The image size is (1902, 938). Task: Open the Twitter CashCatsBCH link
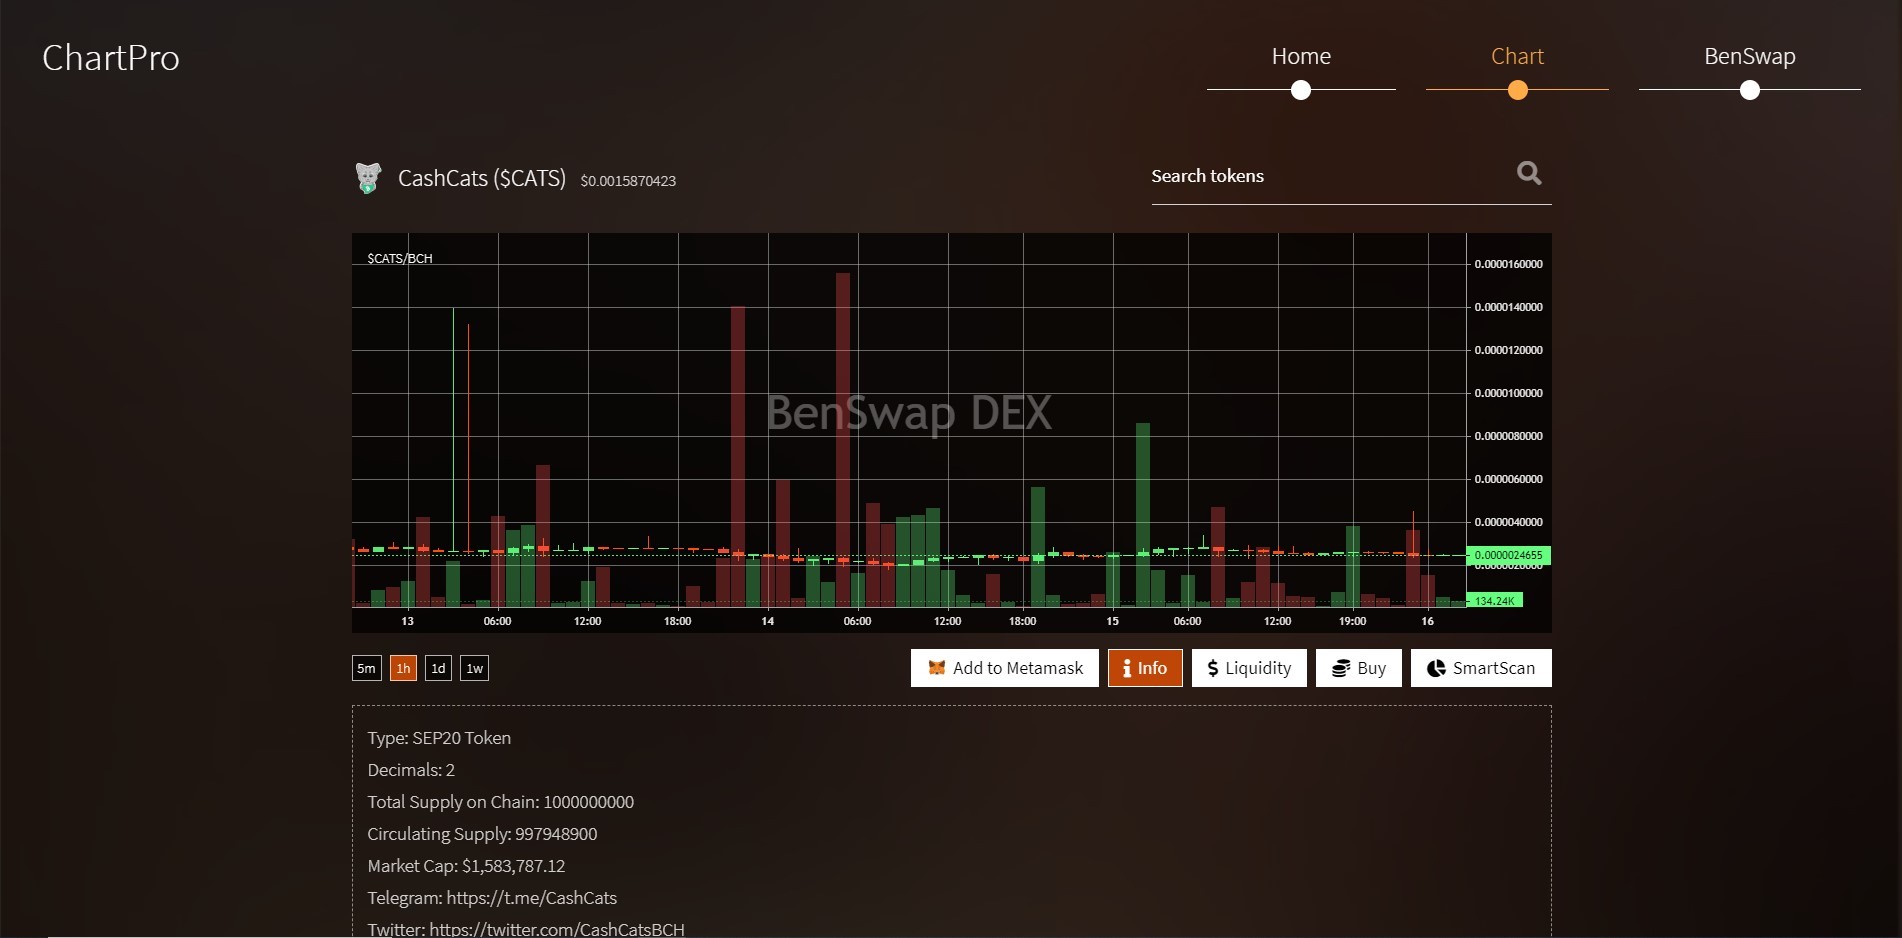tap(557, 929)
